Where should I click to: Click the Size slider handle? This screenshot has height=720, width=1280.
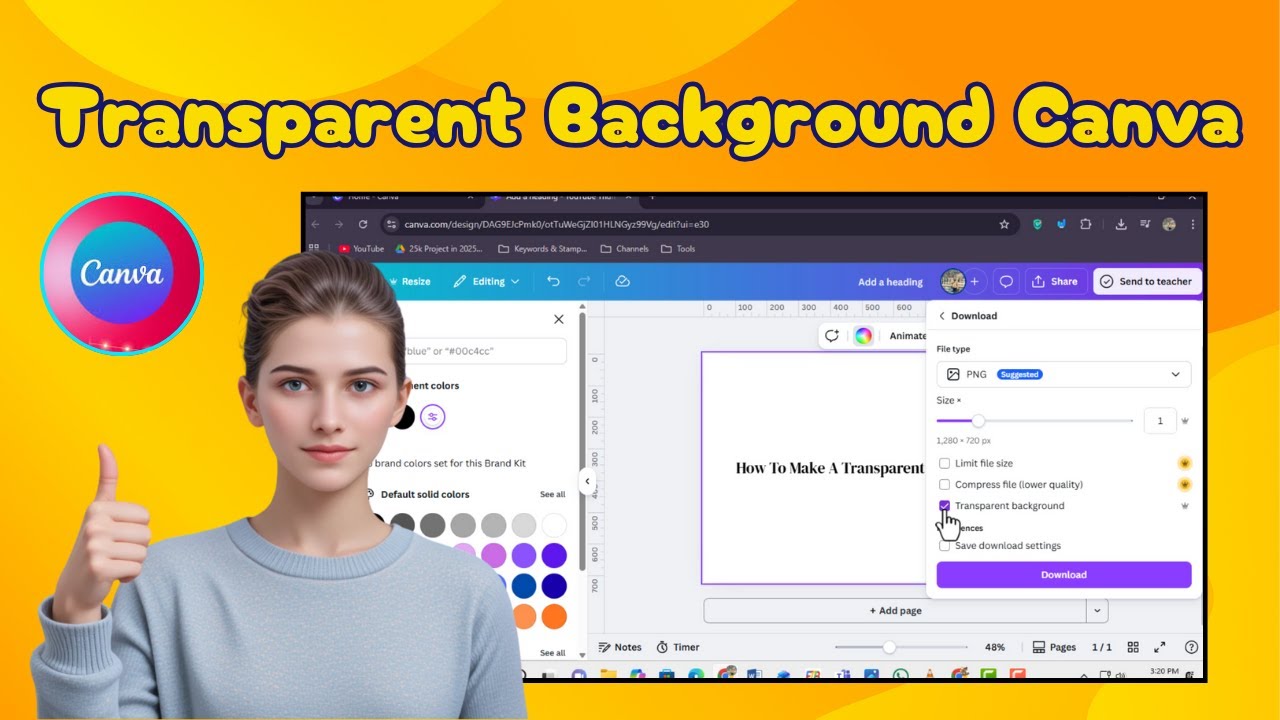pos(978,421)
